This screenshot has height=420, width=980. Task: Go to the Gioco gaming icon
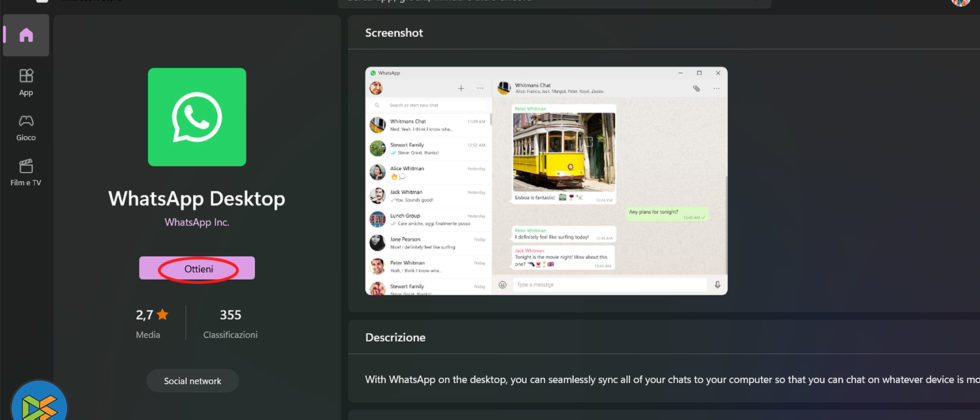click(x=26, y=121)
